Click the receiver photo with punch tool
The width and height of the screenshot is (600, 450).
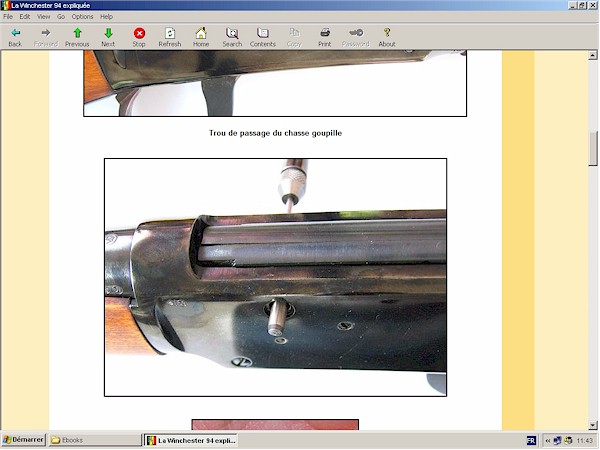[276, 277]
